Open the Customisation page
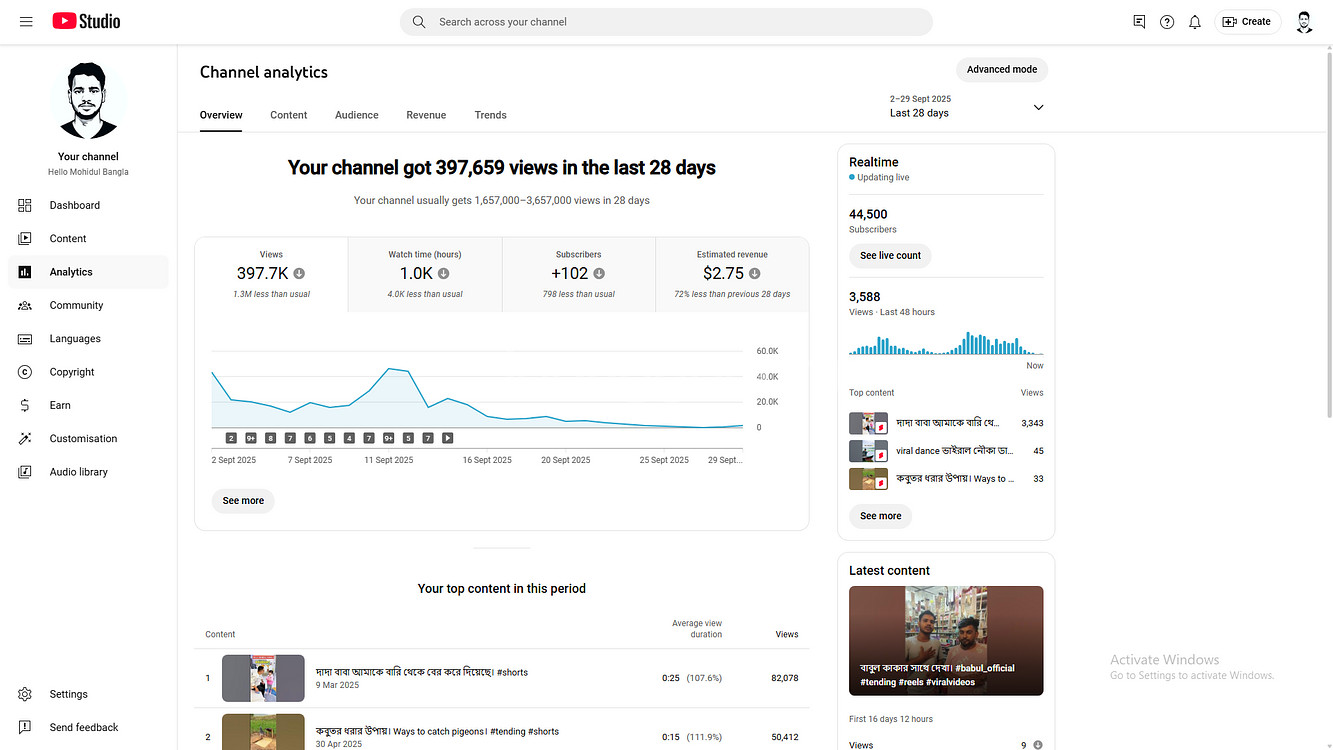Screen dimensions: 1333x750 click(x=83, y=439)
